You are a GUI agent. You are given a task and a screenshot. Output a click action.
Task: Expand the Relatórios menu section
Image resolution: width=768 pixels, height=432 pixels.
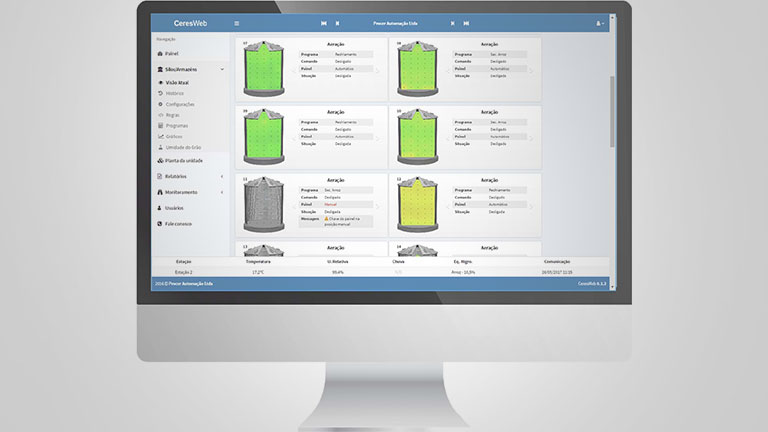(x=222, y=176)
